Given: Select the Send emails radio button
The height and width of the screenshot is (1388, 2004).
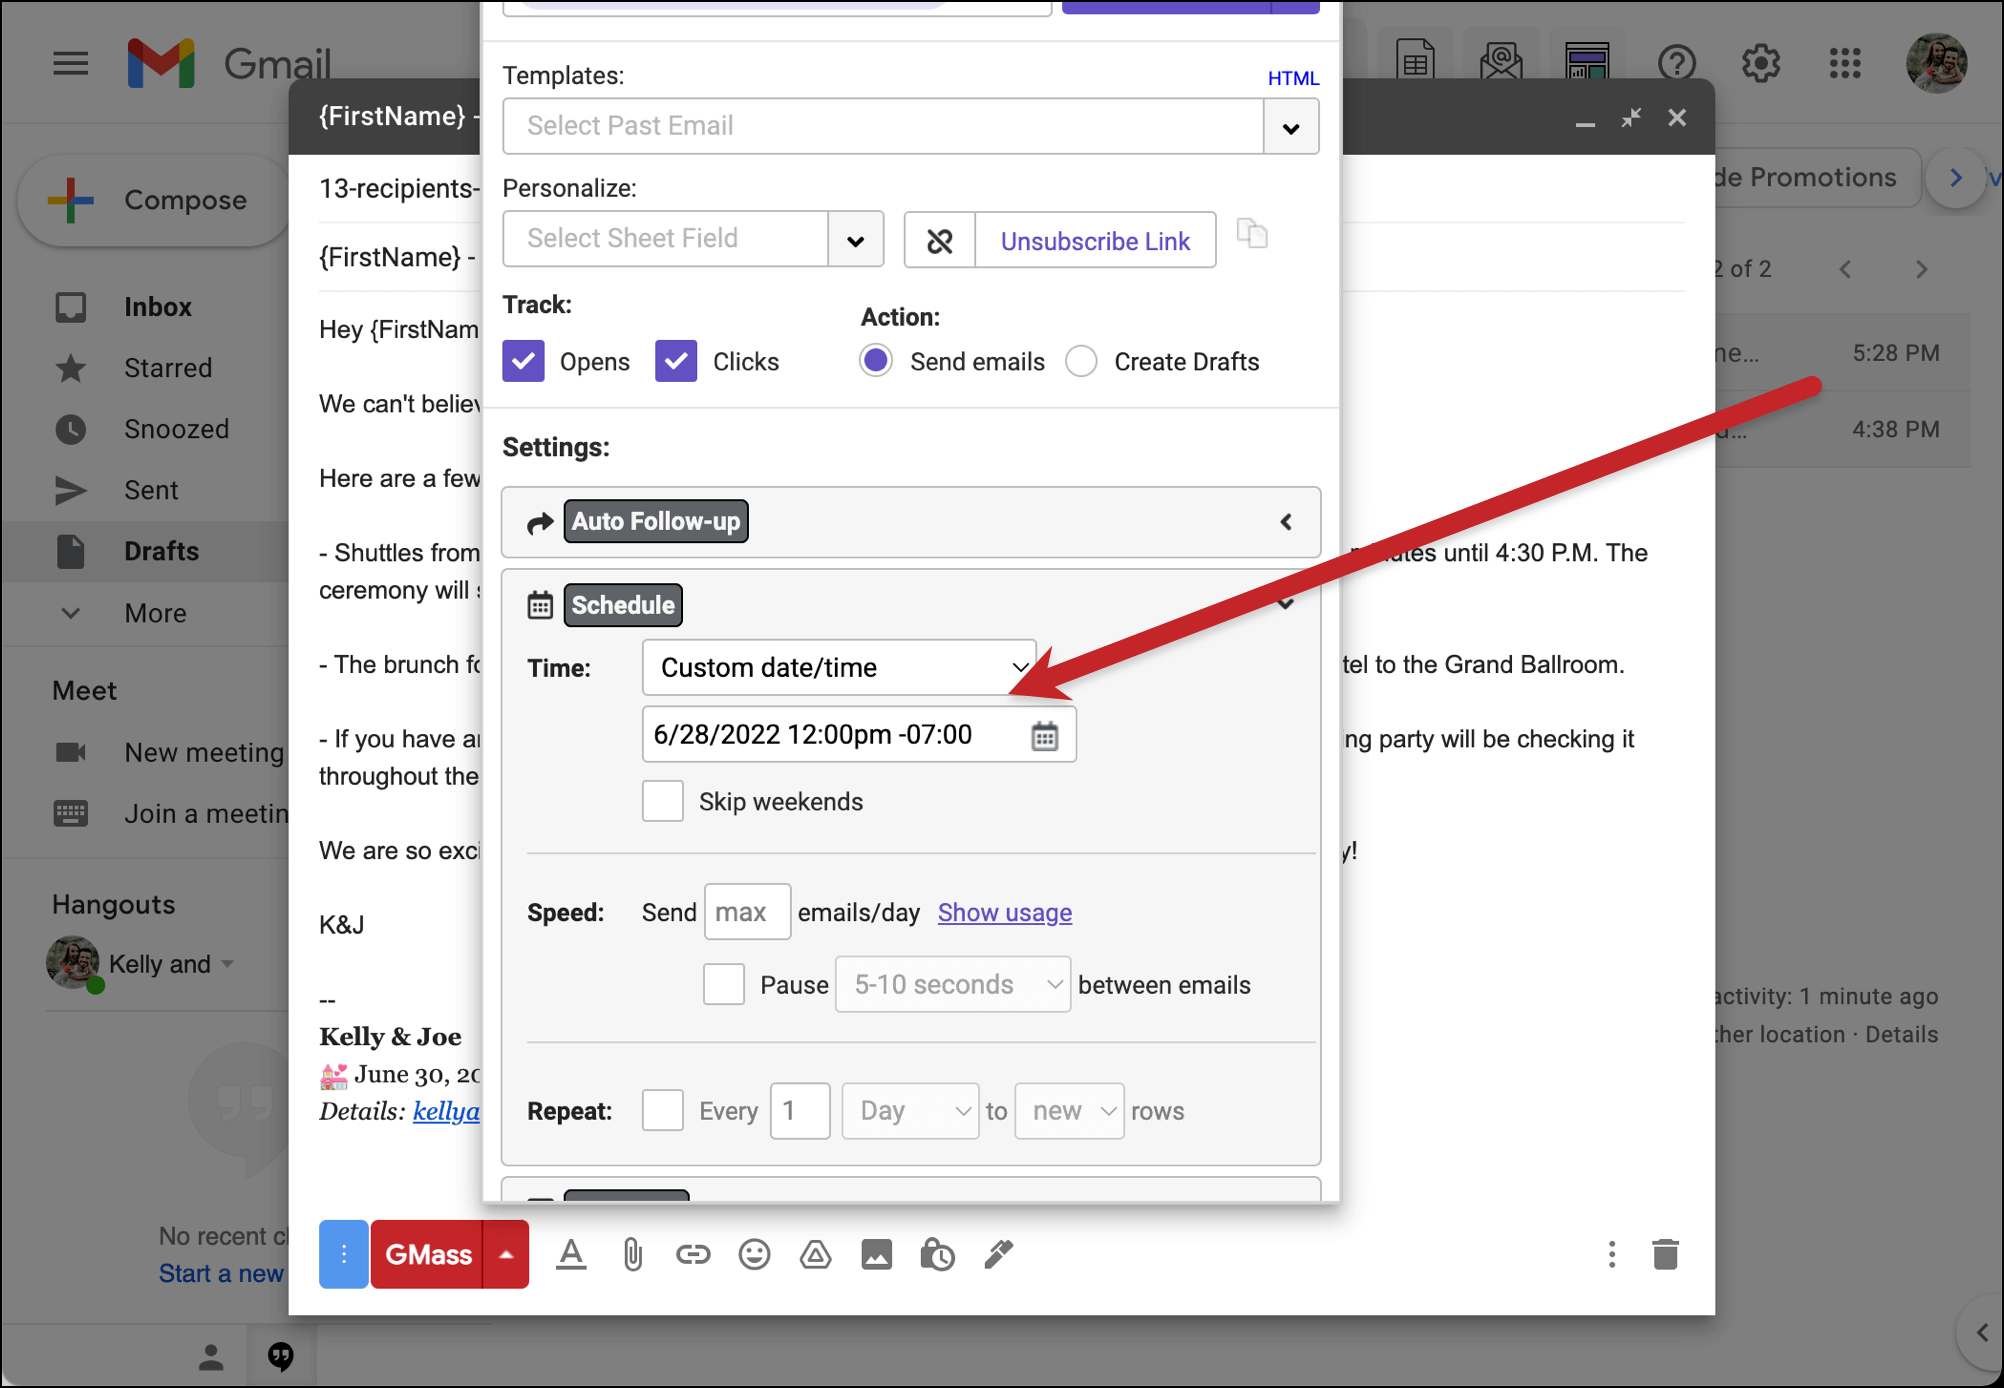Looking at the screenshot, I should 876,361.
